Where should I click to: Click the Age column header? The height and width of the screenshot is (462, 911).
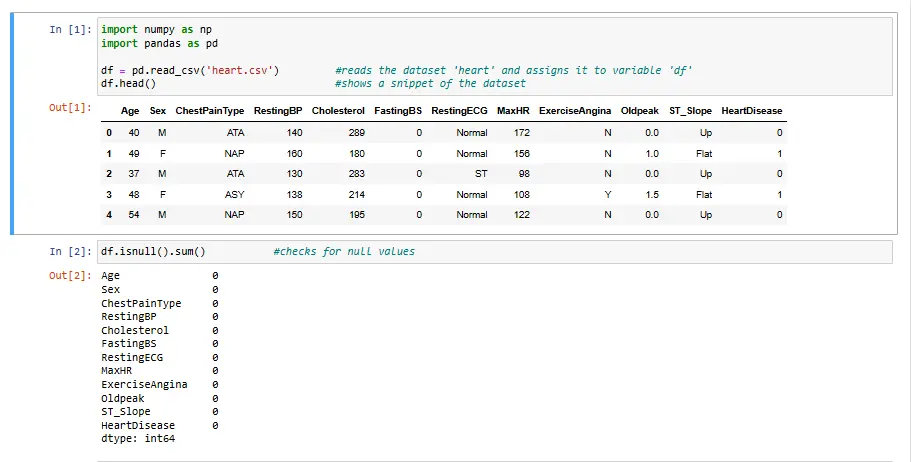tap(130, 111)
